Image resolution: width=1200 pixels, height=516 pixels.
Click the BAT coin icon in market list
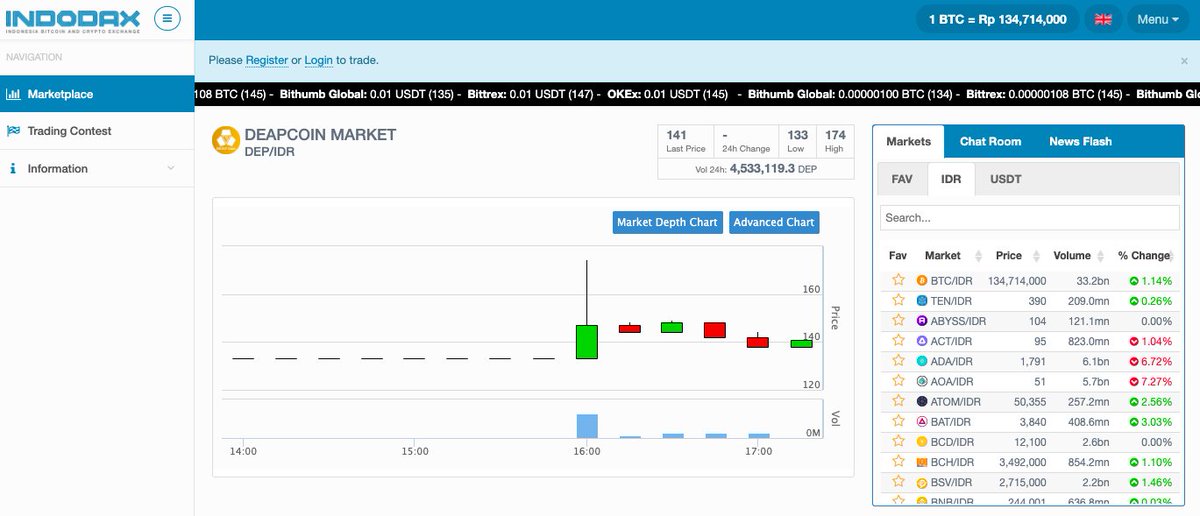pyautogui.click(x=922, y=422)
